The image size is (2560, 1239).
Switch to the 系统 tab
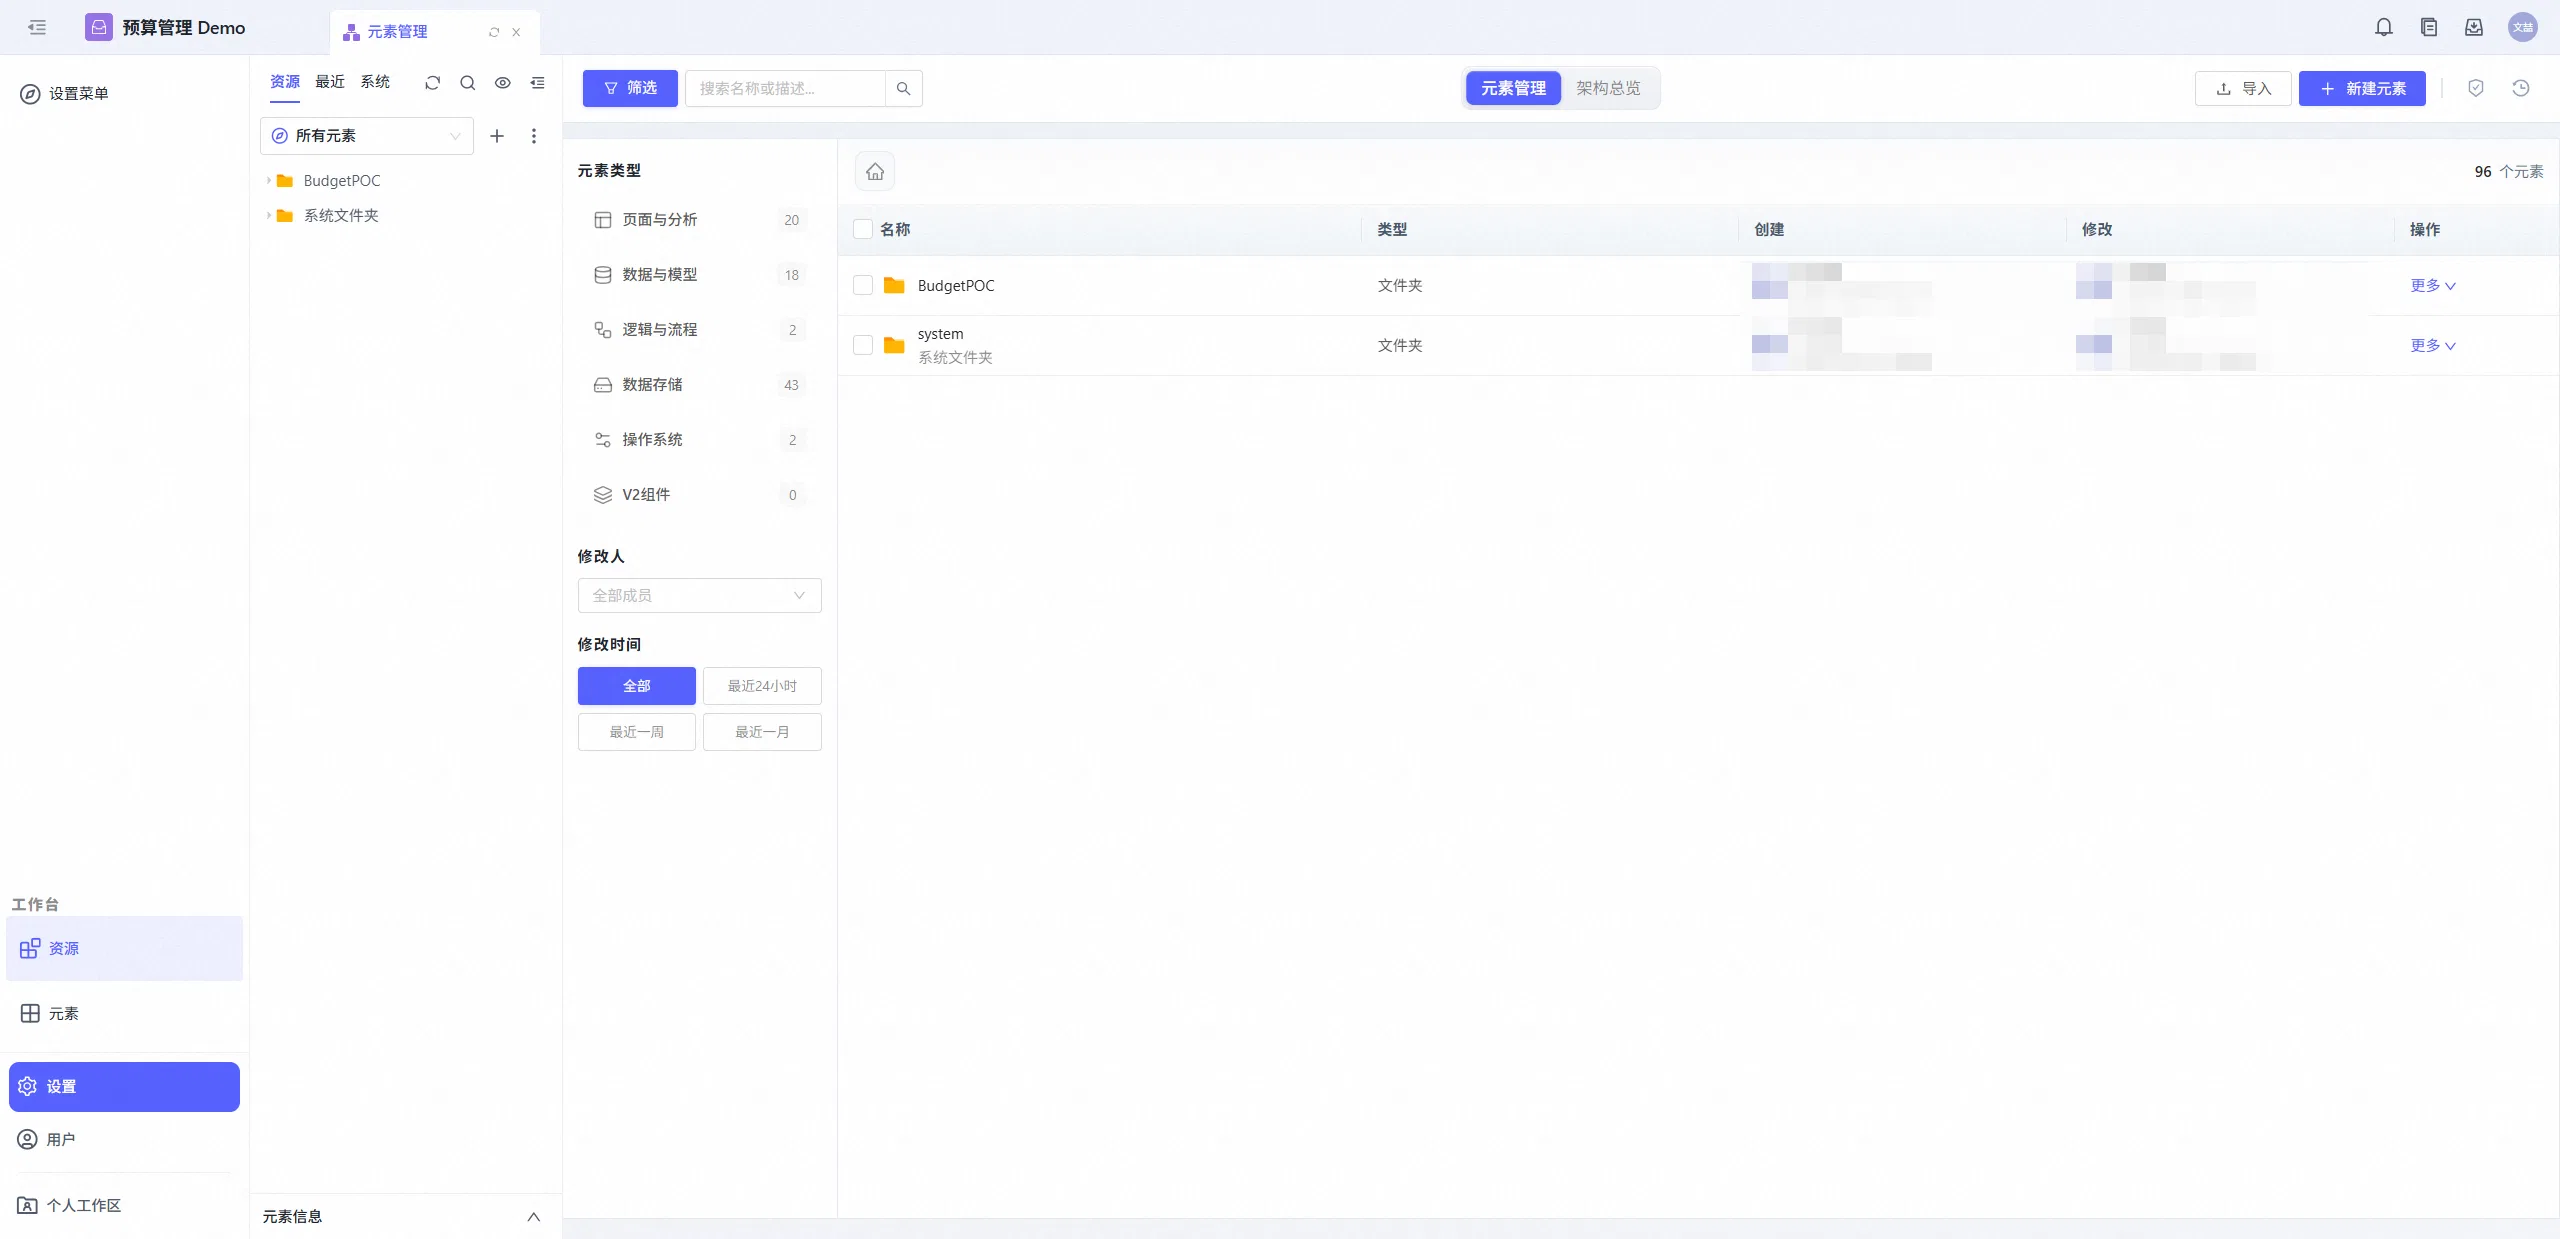[x=375, y=82]
